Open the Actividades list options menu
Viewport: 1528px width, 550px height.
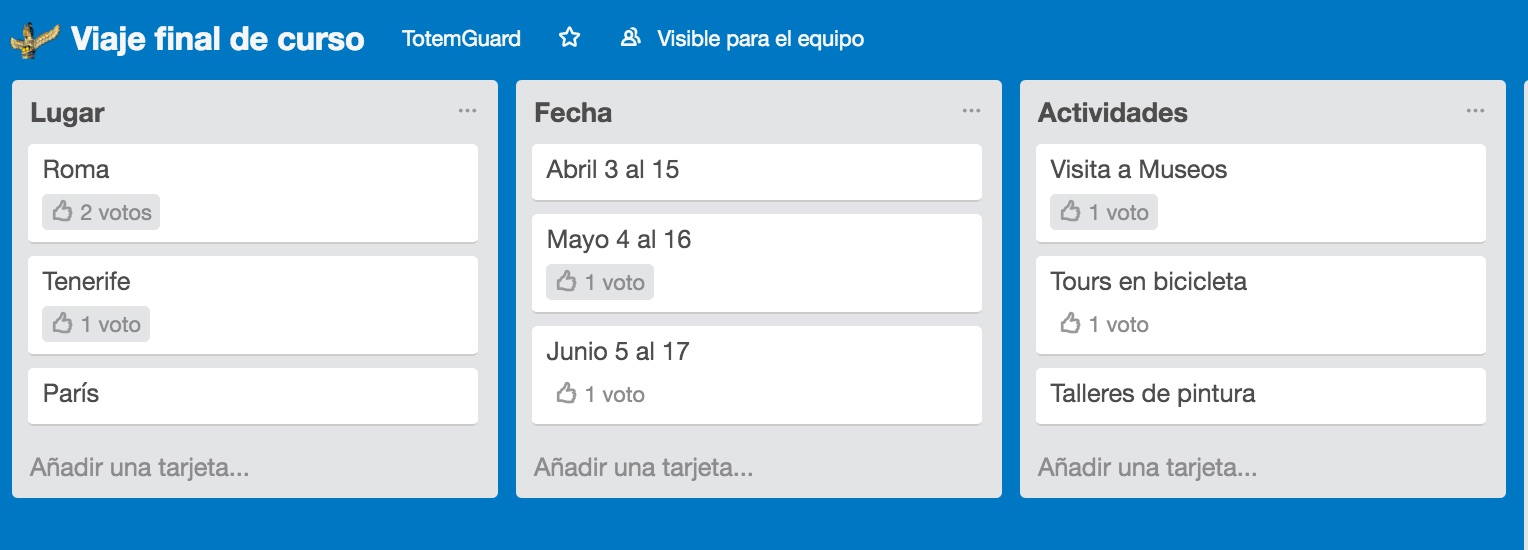click(1475, 111)
